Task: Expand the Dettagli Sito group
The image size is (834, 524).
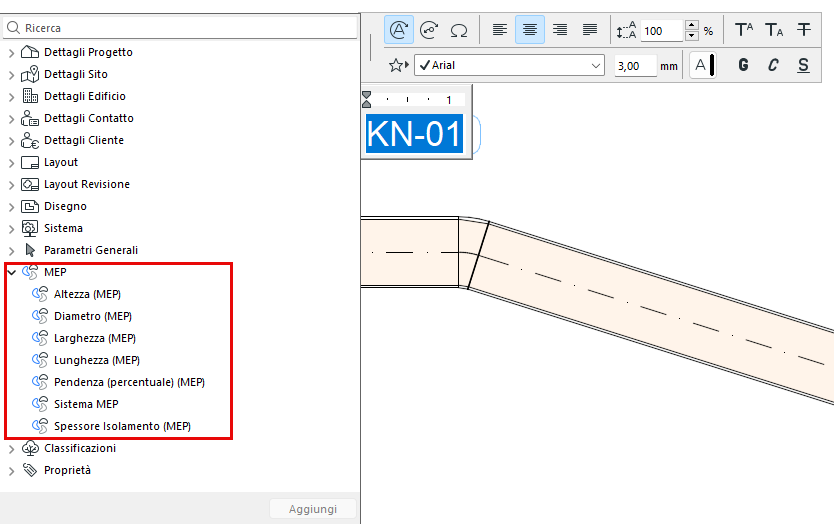Action: click(x=12, y=75)
